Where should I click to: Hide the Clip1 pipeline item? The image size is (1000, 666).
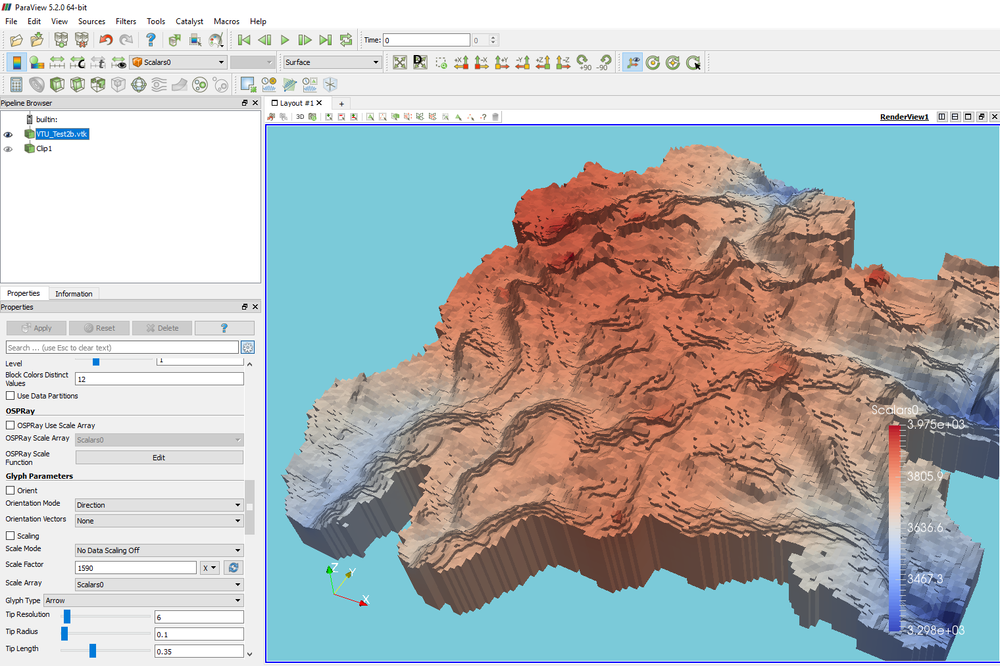click(8, 147)
